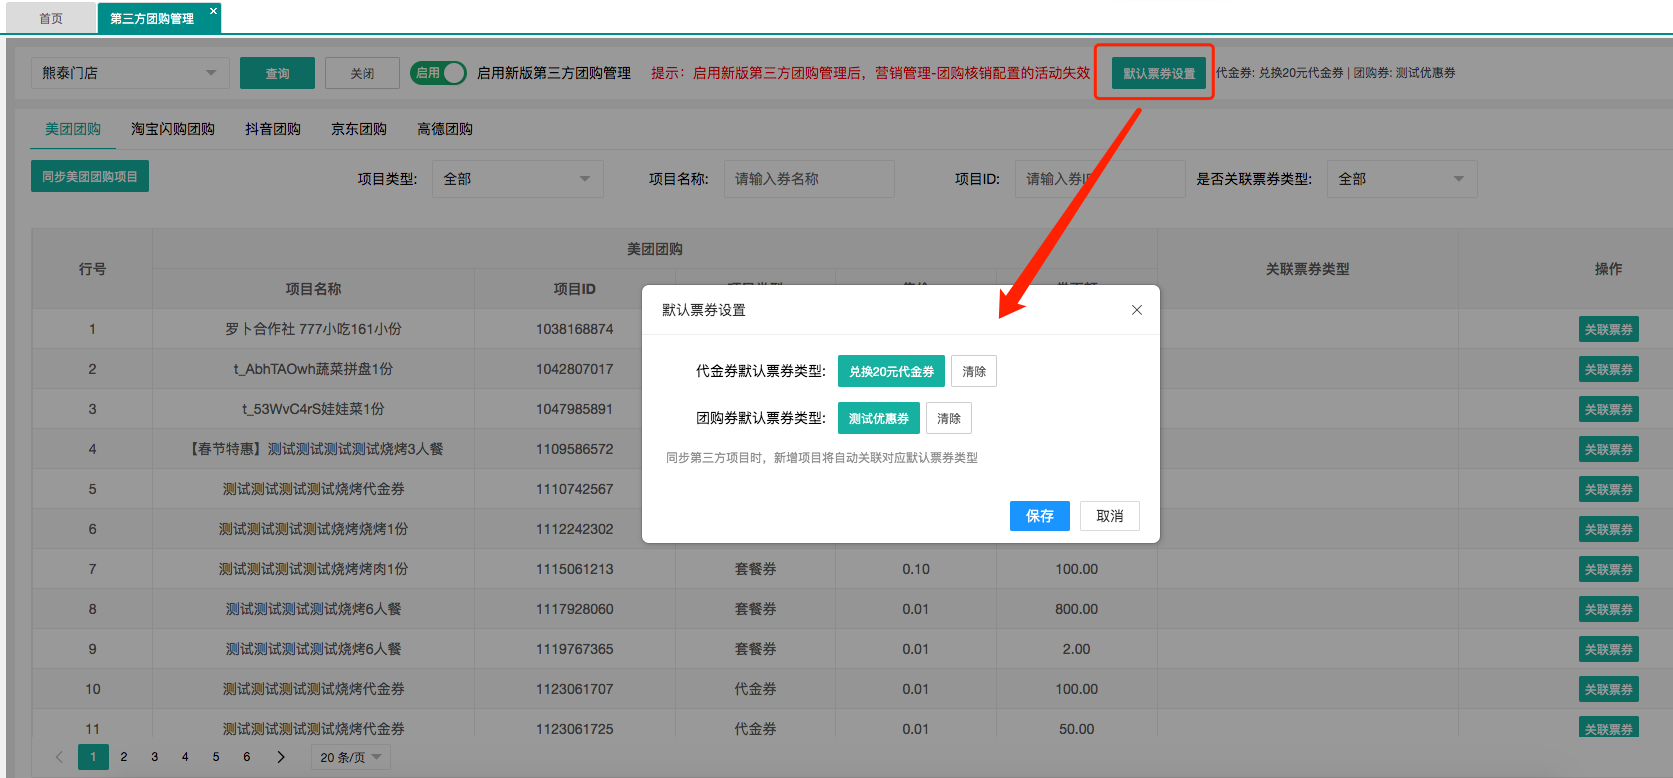Click the 测试优惠券 type button
The width and height of the screenshot is (1673, 778).
[x=879, y=418]
